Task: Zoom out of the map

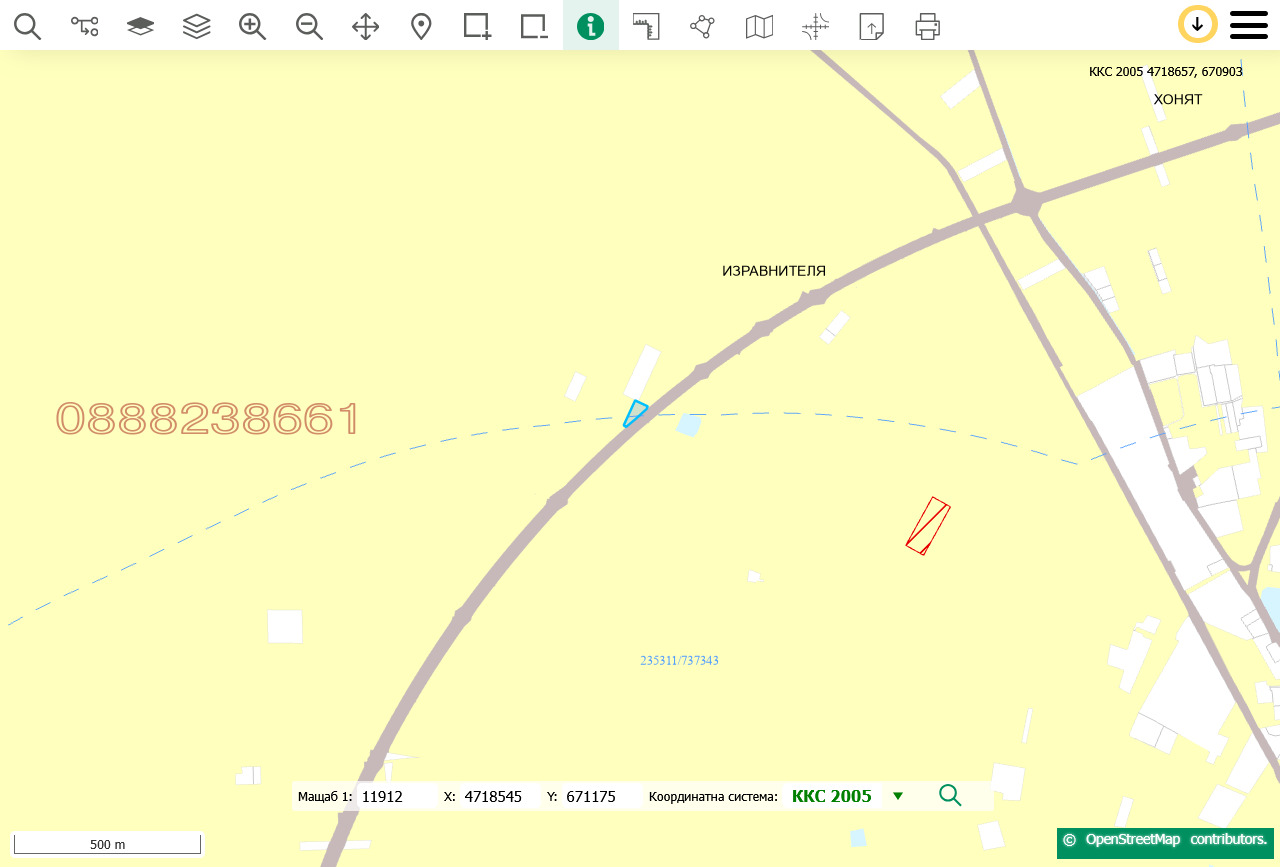Action: [x=309, y=26]
